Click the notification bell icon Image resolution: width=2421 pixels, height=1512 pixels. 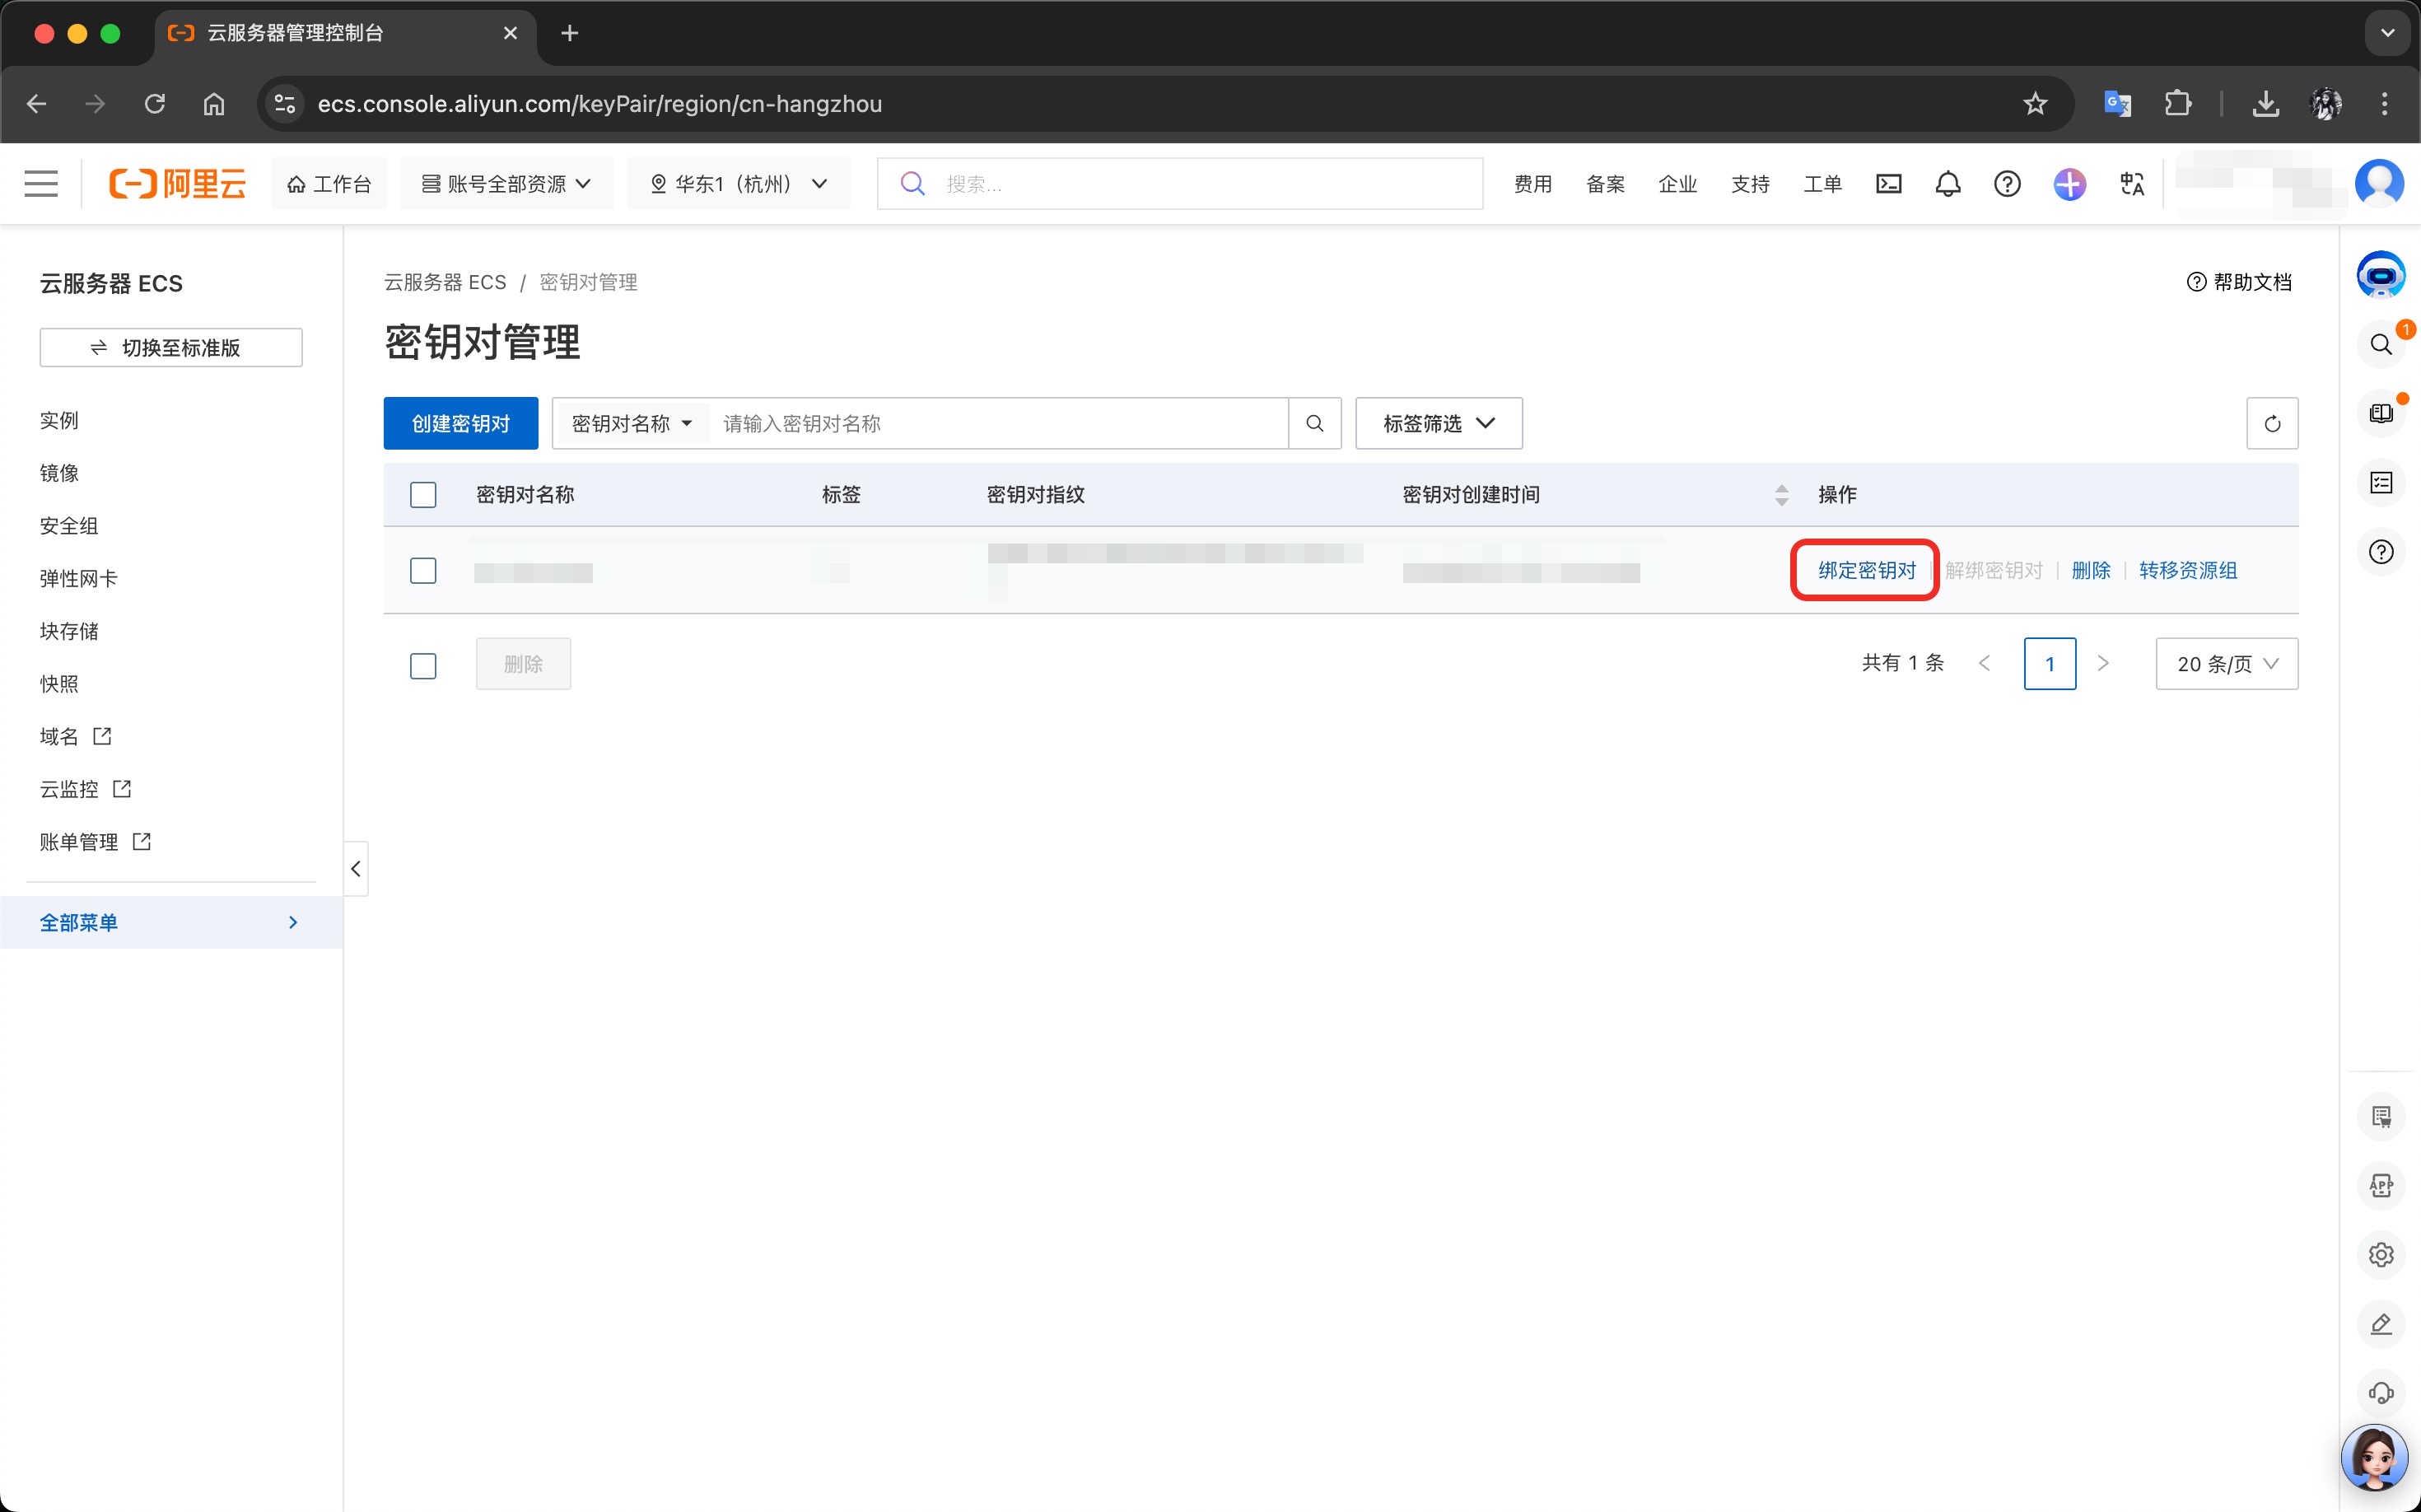tap(1947, 184)
